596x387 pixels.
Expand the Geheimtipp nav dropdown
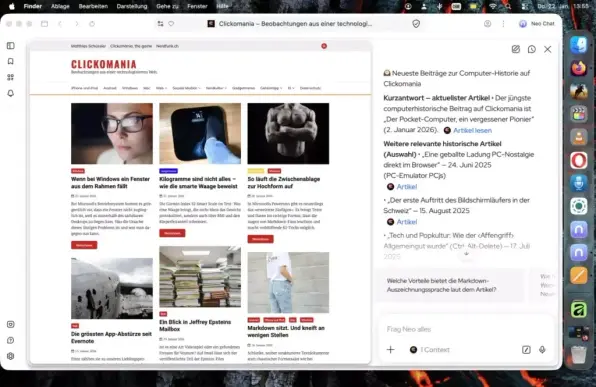click(271, 88)
